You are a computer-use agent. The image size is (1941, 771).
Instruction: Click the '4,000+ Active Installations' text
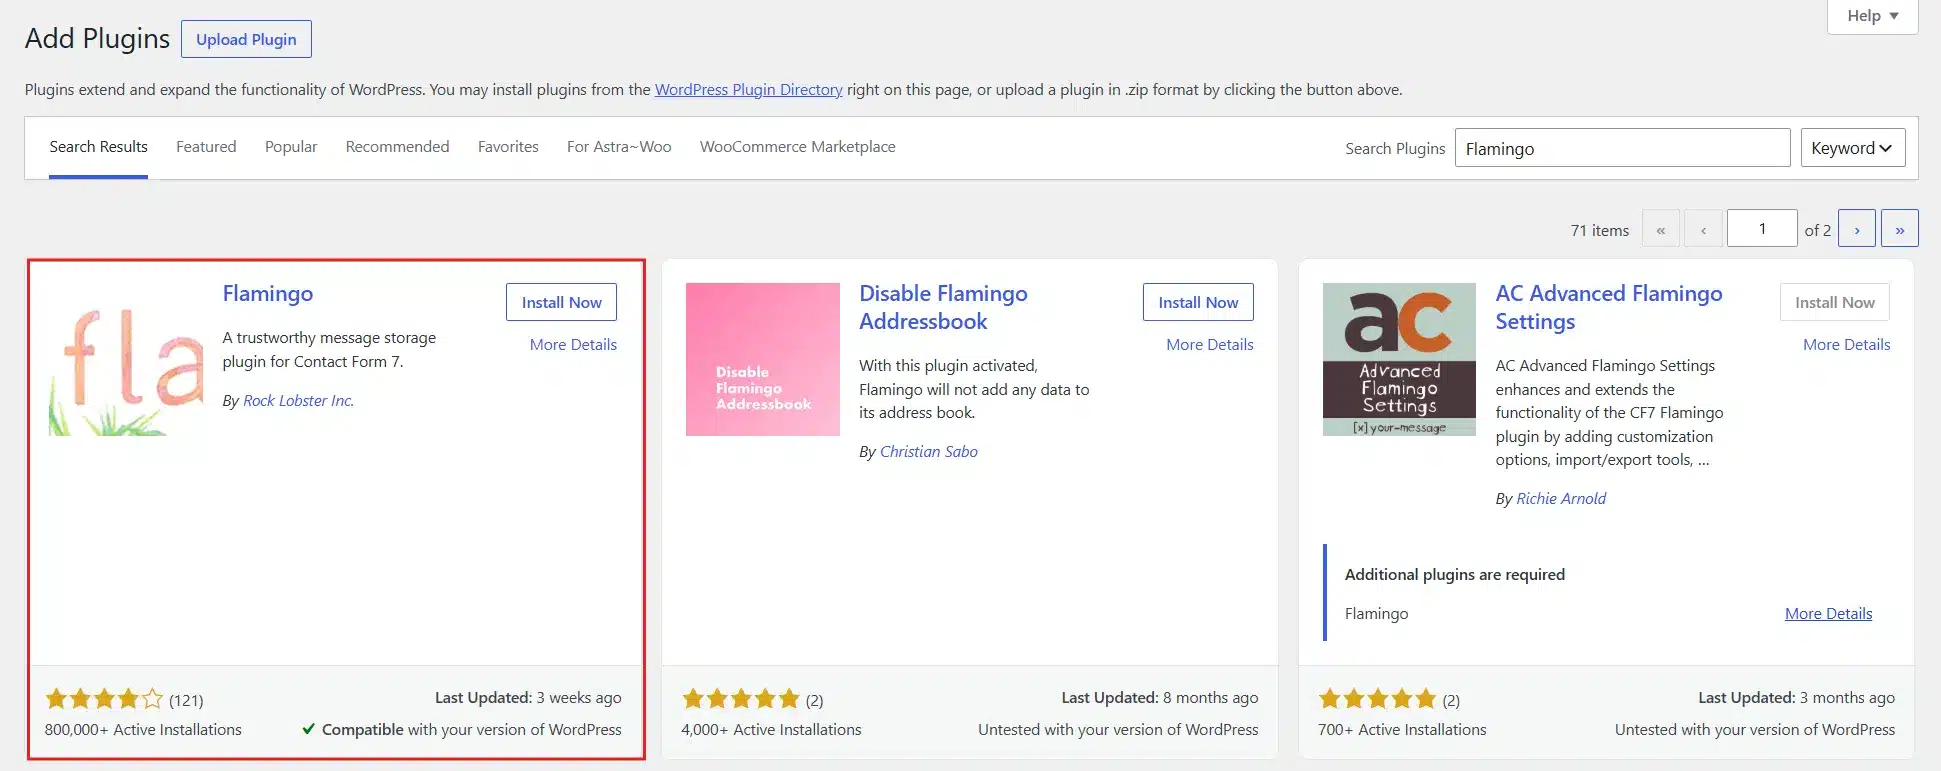coord(771,730)
